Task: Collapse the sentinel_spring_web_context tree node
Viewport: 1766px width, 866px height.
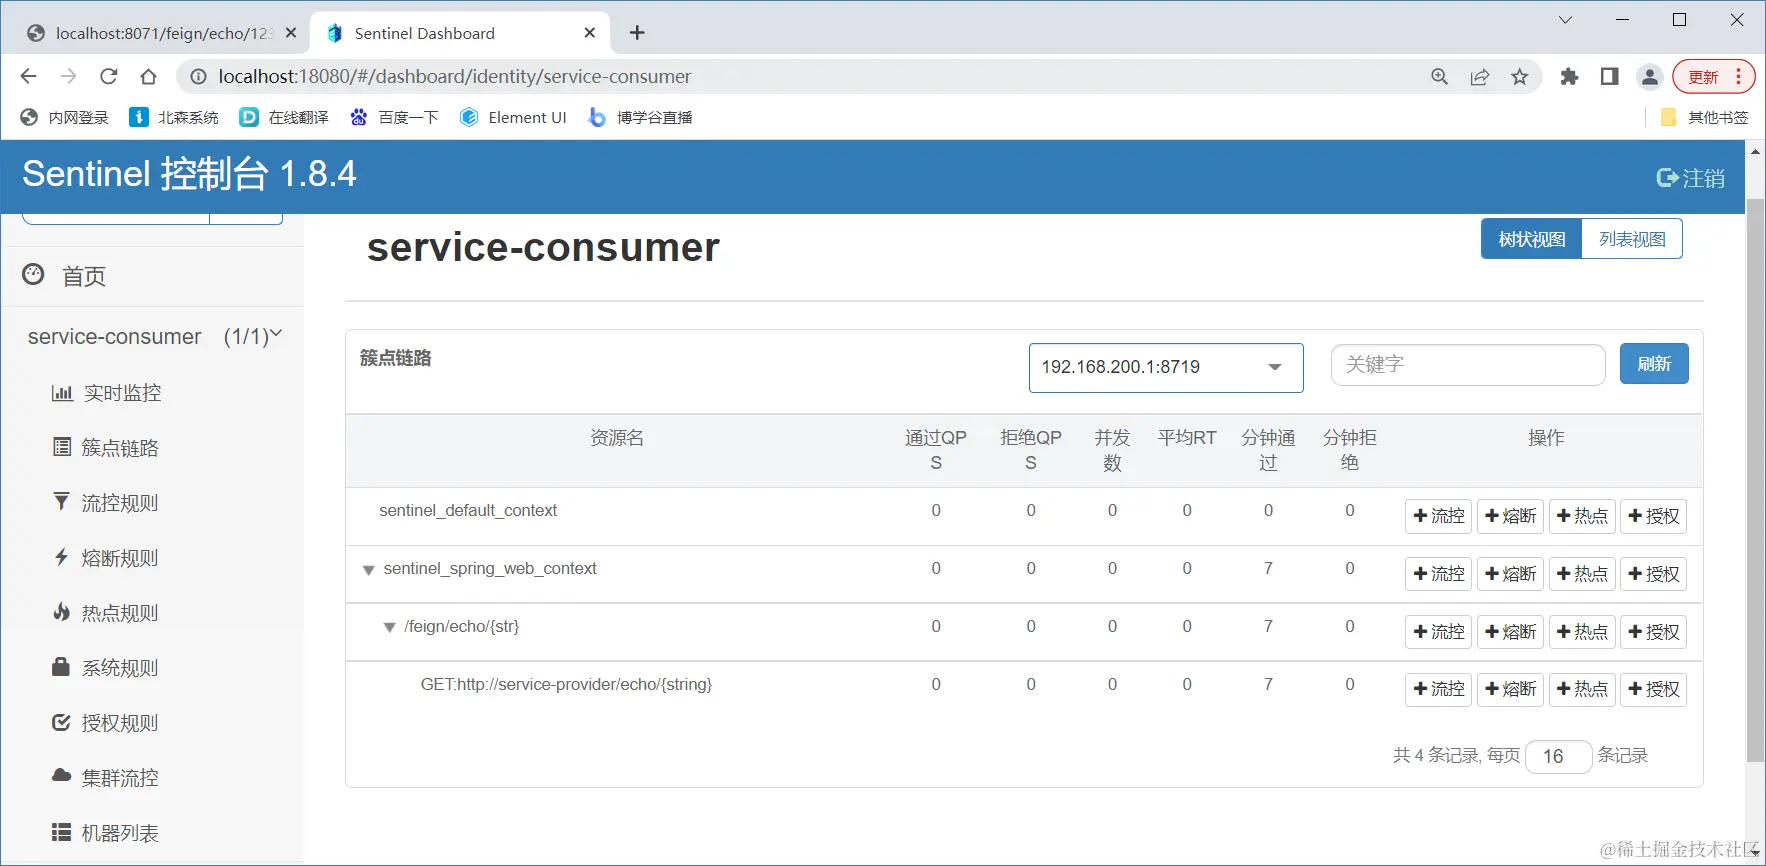Action: 368,570
